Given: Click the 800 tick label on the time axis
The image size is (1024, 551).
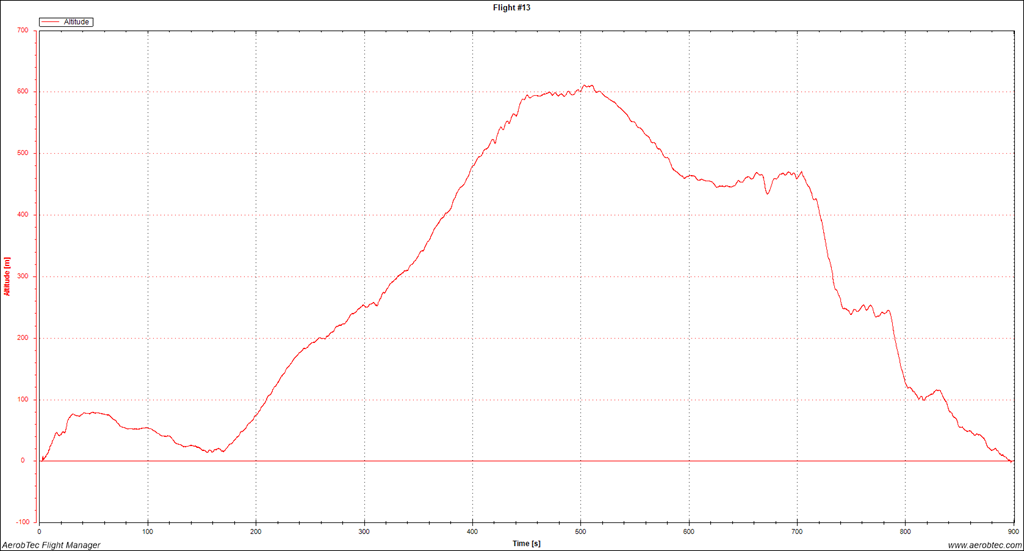Looking at the screenshot, I should click(904, 531).
